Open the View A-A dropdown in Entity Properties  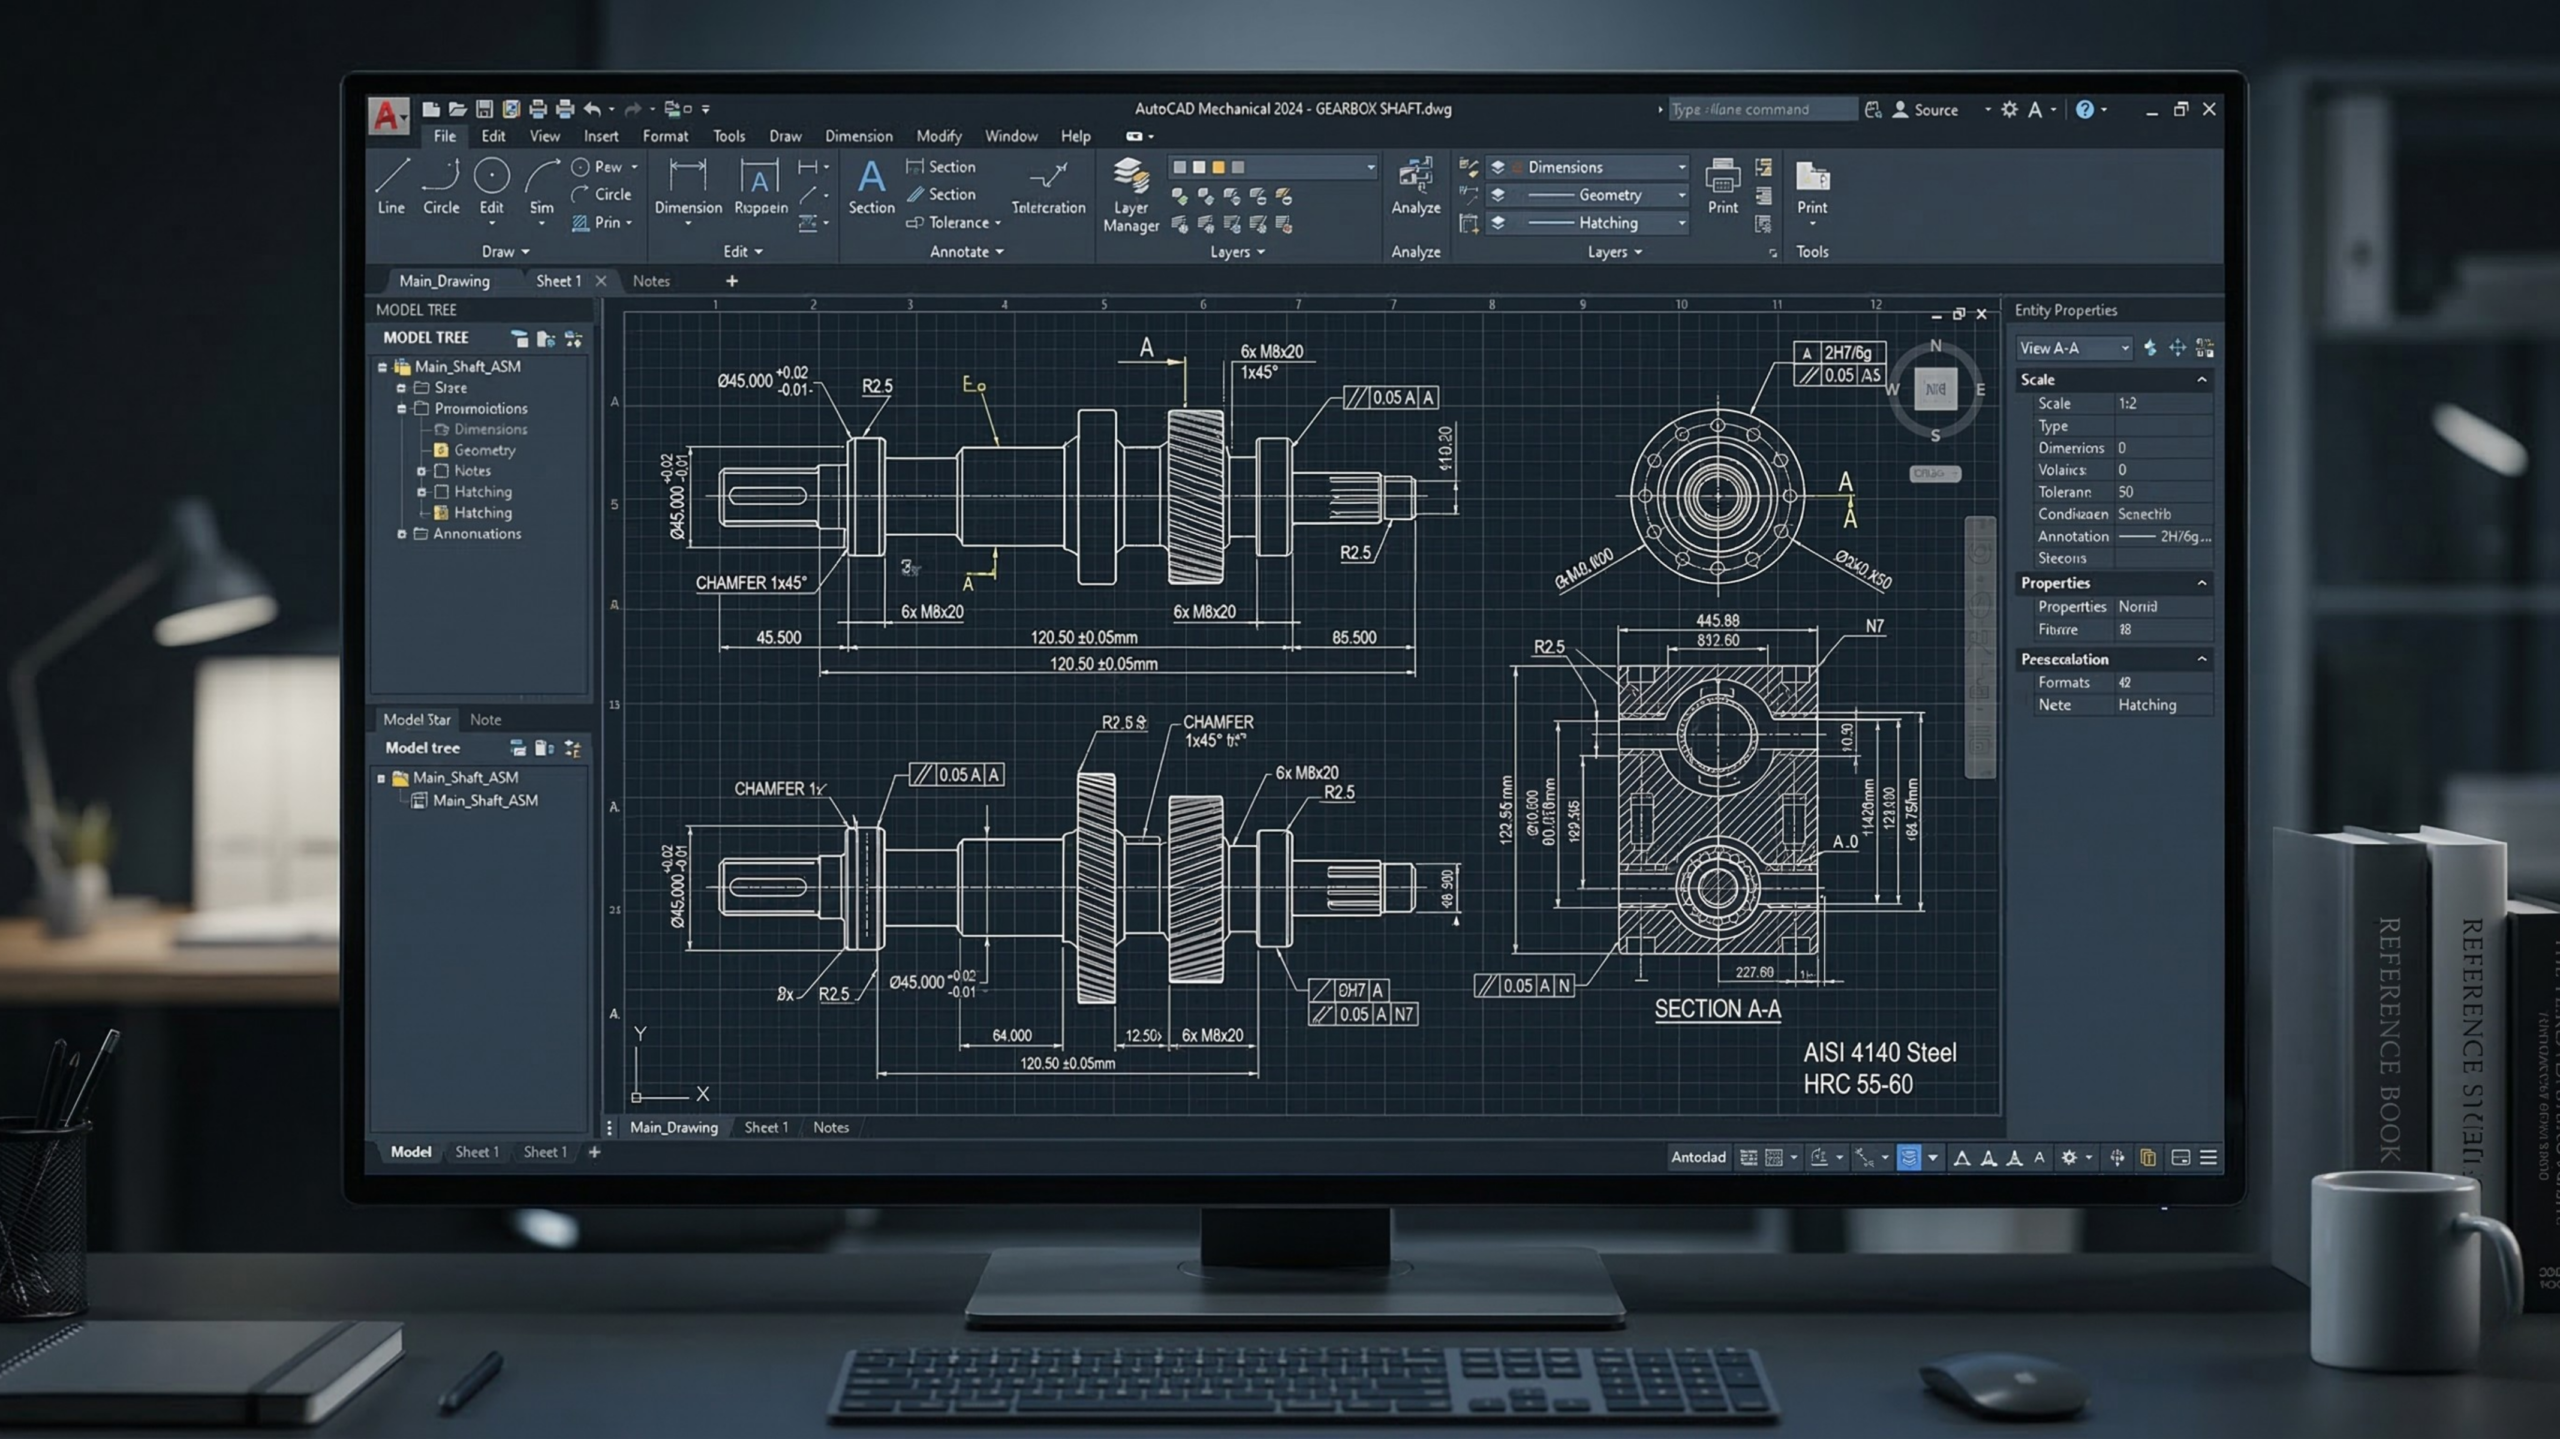(x=2127, y=348)
